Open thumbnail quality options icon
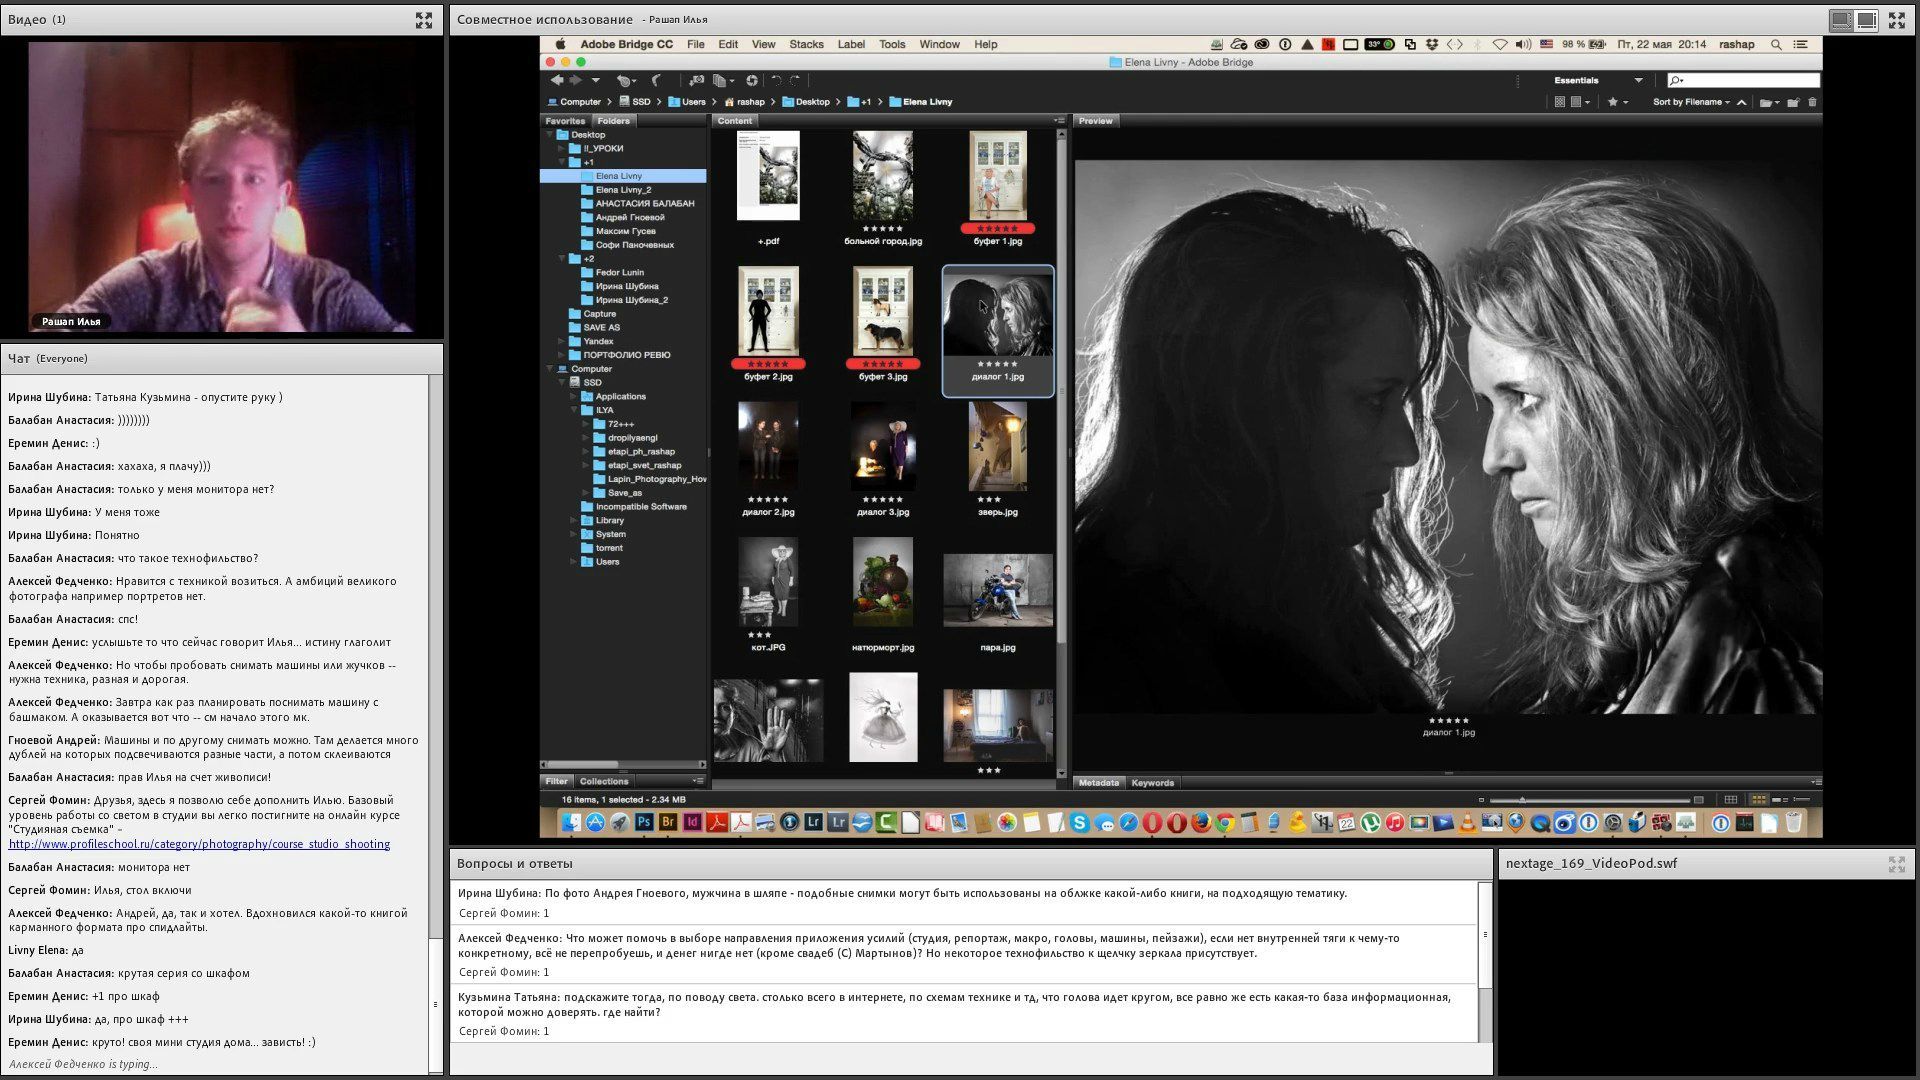Viewport: 1920px width, 1080px height. [x=1579, y=102]
